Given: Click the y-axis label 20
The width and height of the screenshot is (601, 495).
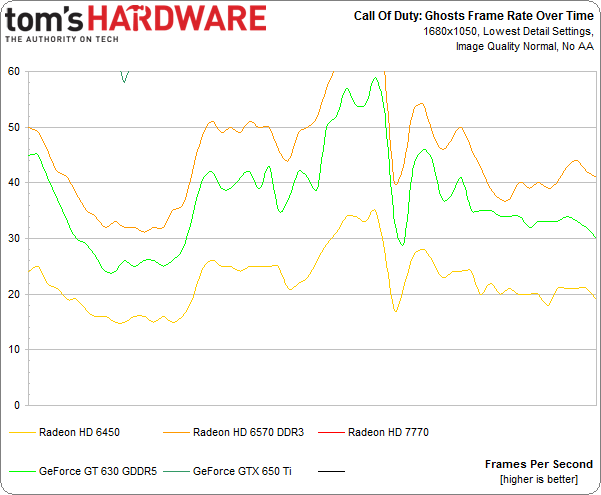Looking at the screenshot, I should (14, 294).
